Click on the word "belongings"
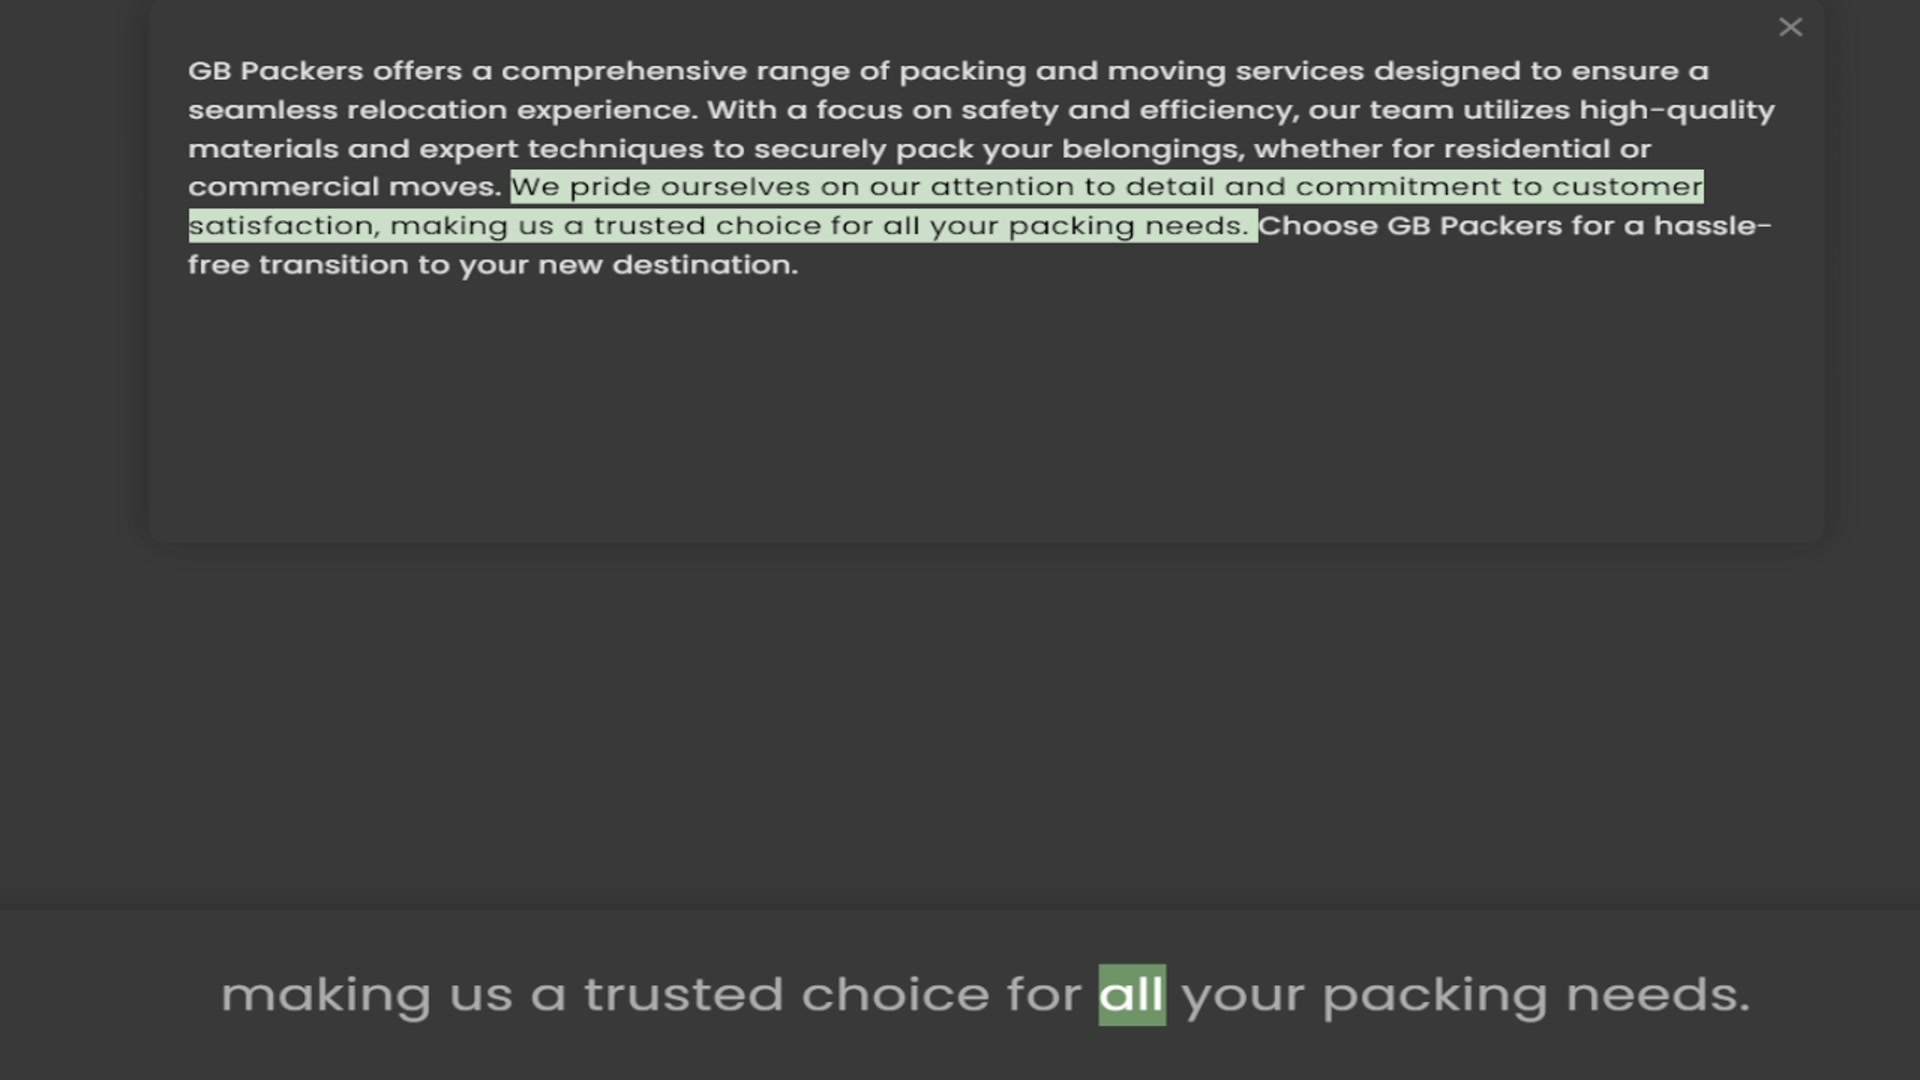Viewport: 1920px width, 1080px height. coord(1152,149)
